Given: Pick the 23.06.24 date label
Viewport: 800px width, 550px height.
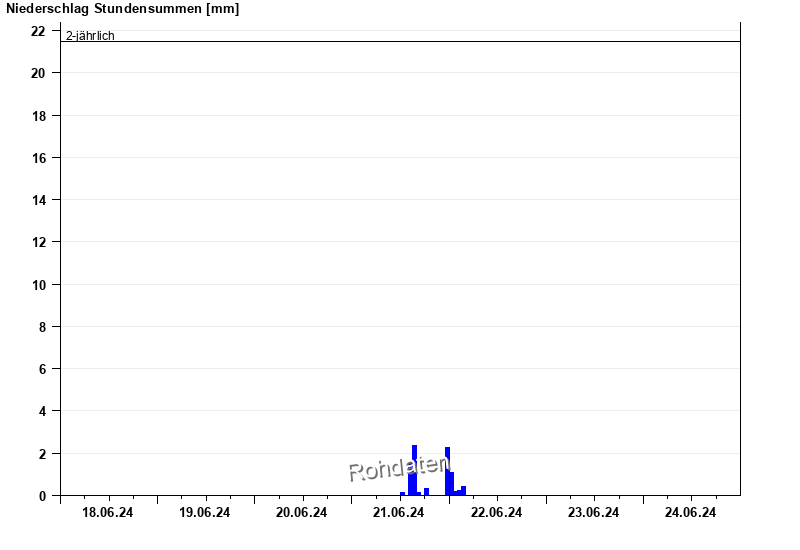Looking at the screenshot, I should click(593, 513).
